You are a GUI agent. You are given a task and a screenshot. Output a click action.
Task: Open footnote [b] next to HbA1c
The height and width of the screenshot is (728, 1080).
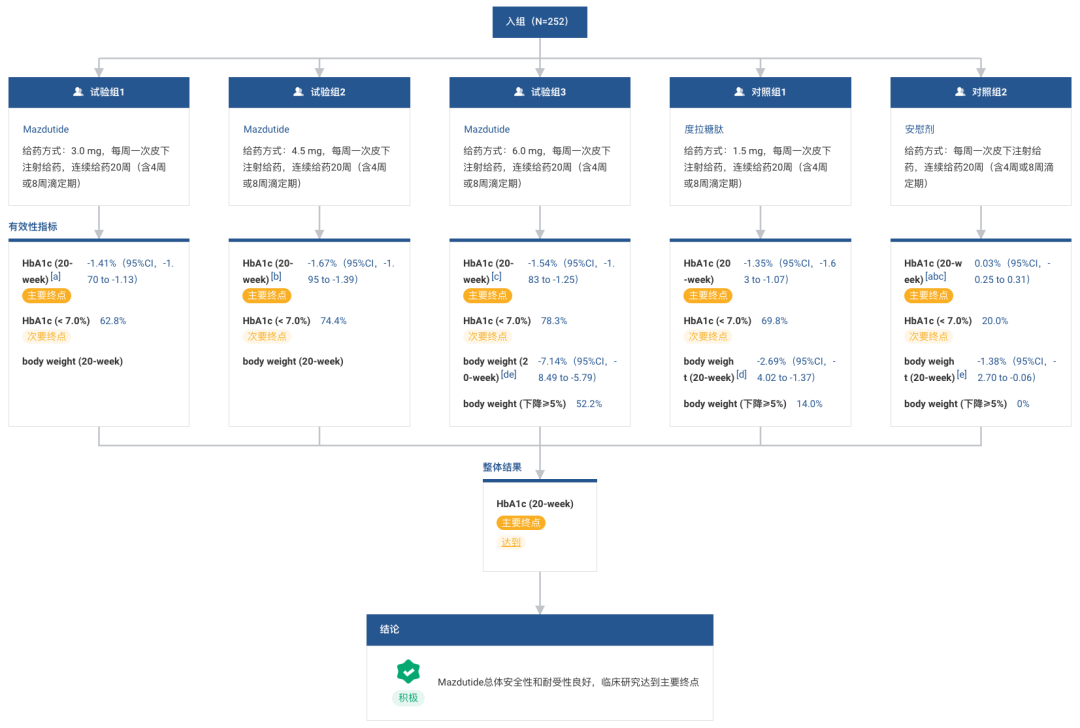(276, 276)
